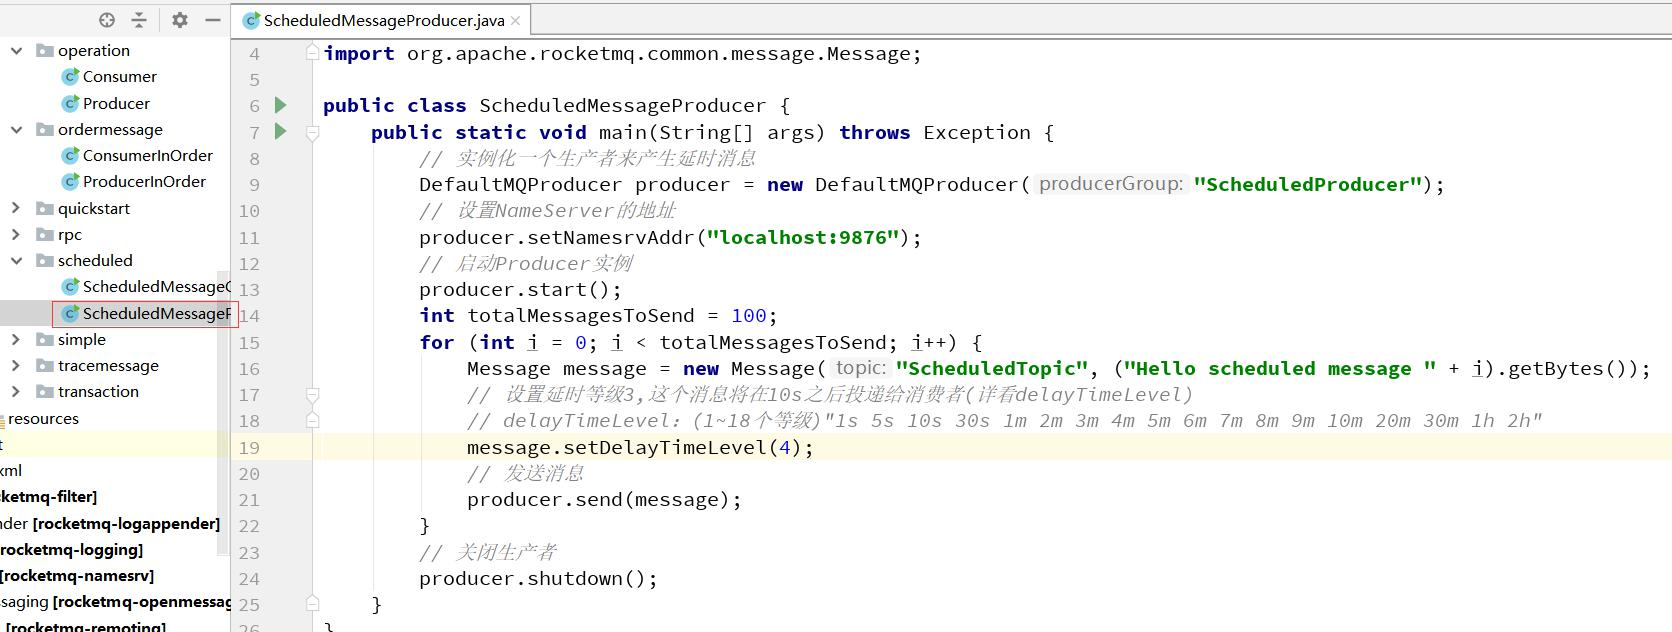Open project panel settings gear

pos(180,20)
